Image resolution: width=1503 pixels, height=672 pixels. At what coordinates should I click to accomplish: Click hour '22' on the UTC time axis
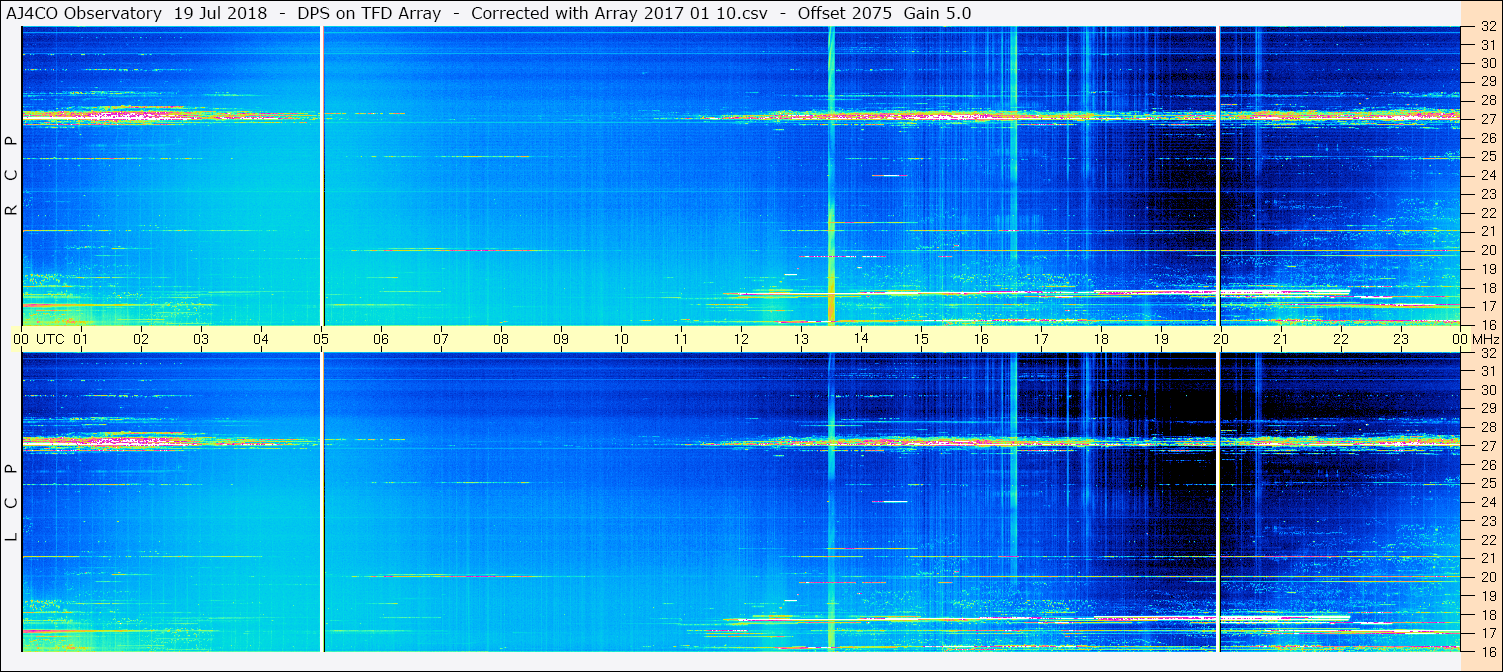point(1341,339)
